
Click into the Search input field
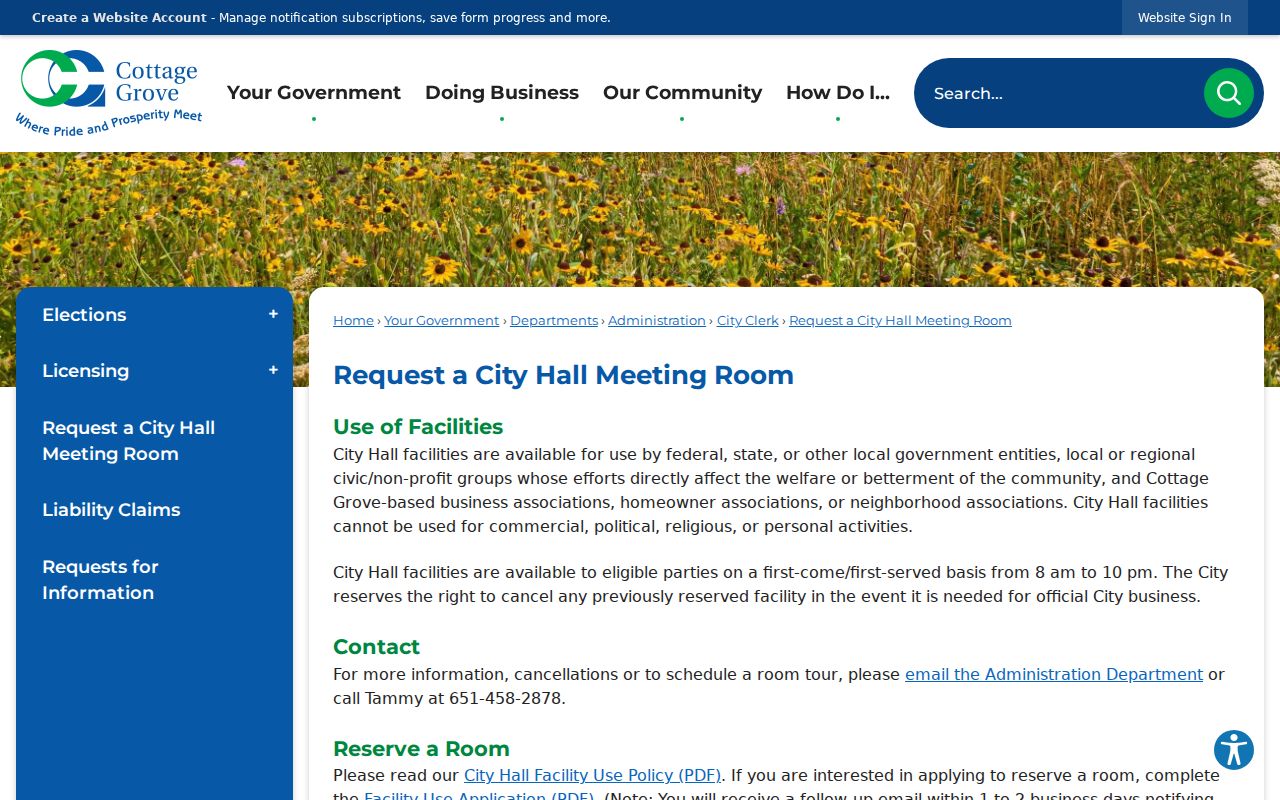pos(1060,93)
